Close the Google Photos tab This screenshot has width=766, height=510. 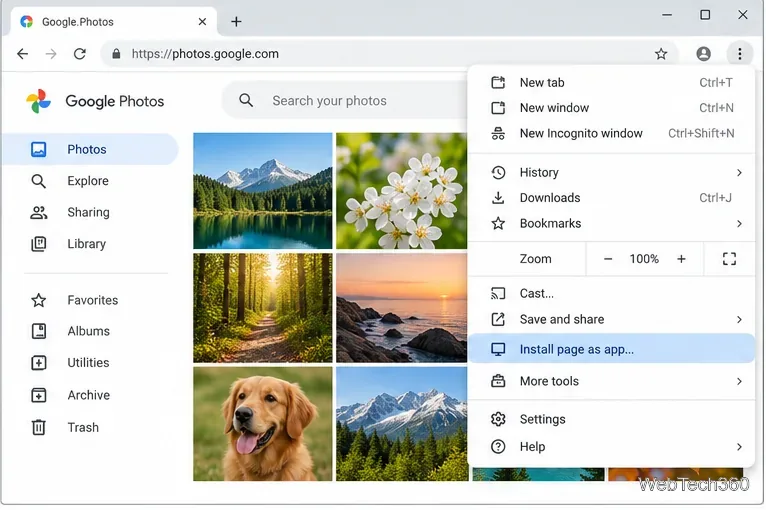[202, 21]
